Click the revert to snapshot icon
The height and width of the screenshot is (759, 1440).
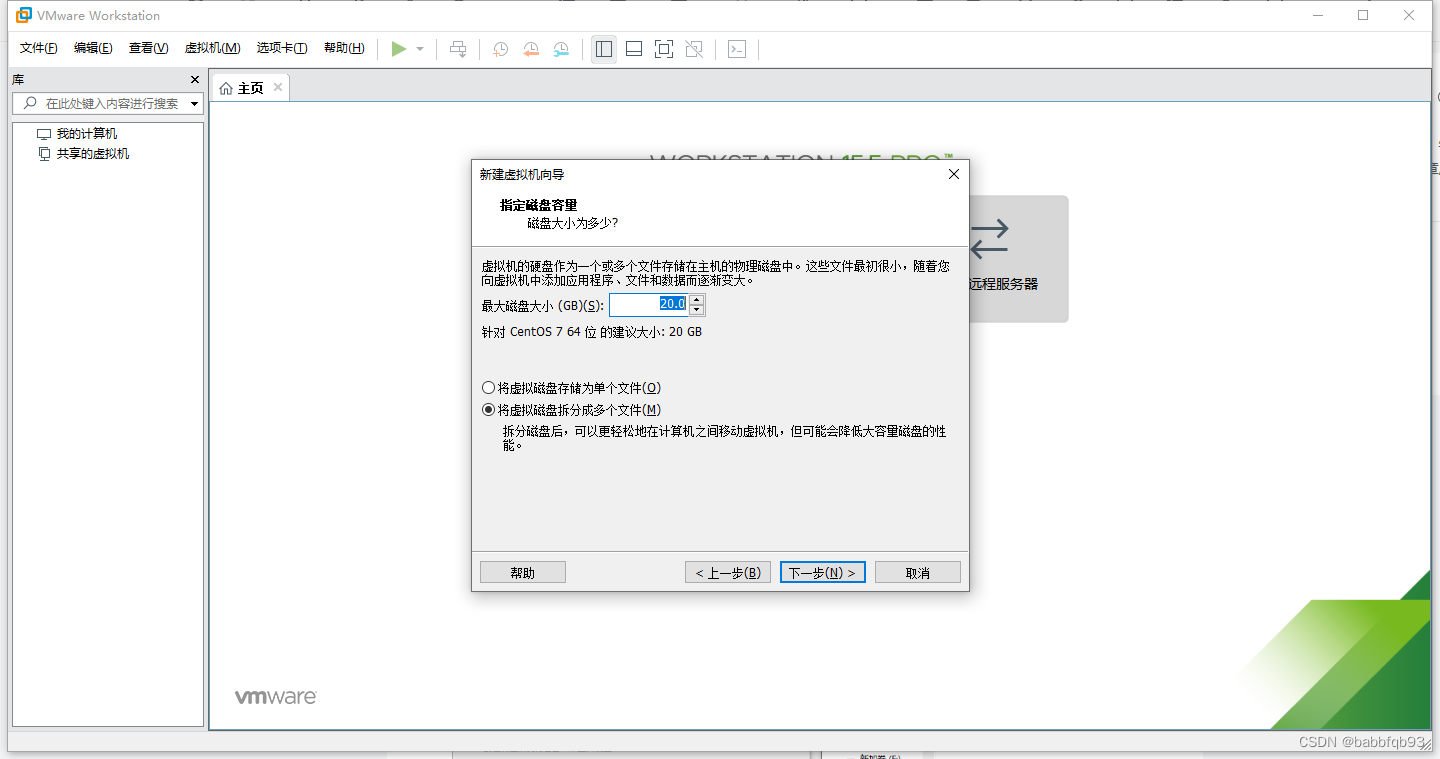point(531,49)
